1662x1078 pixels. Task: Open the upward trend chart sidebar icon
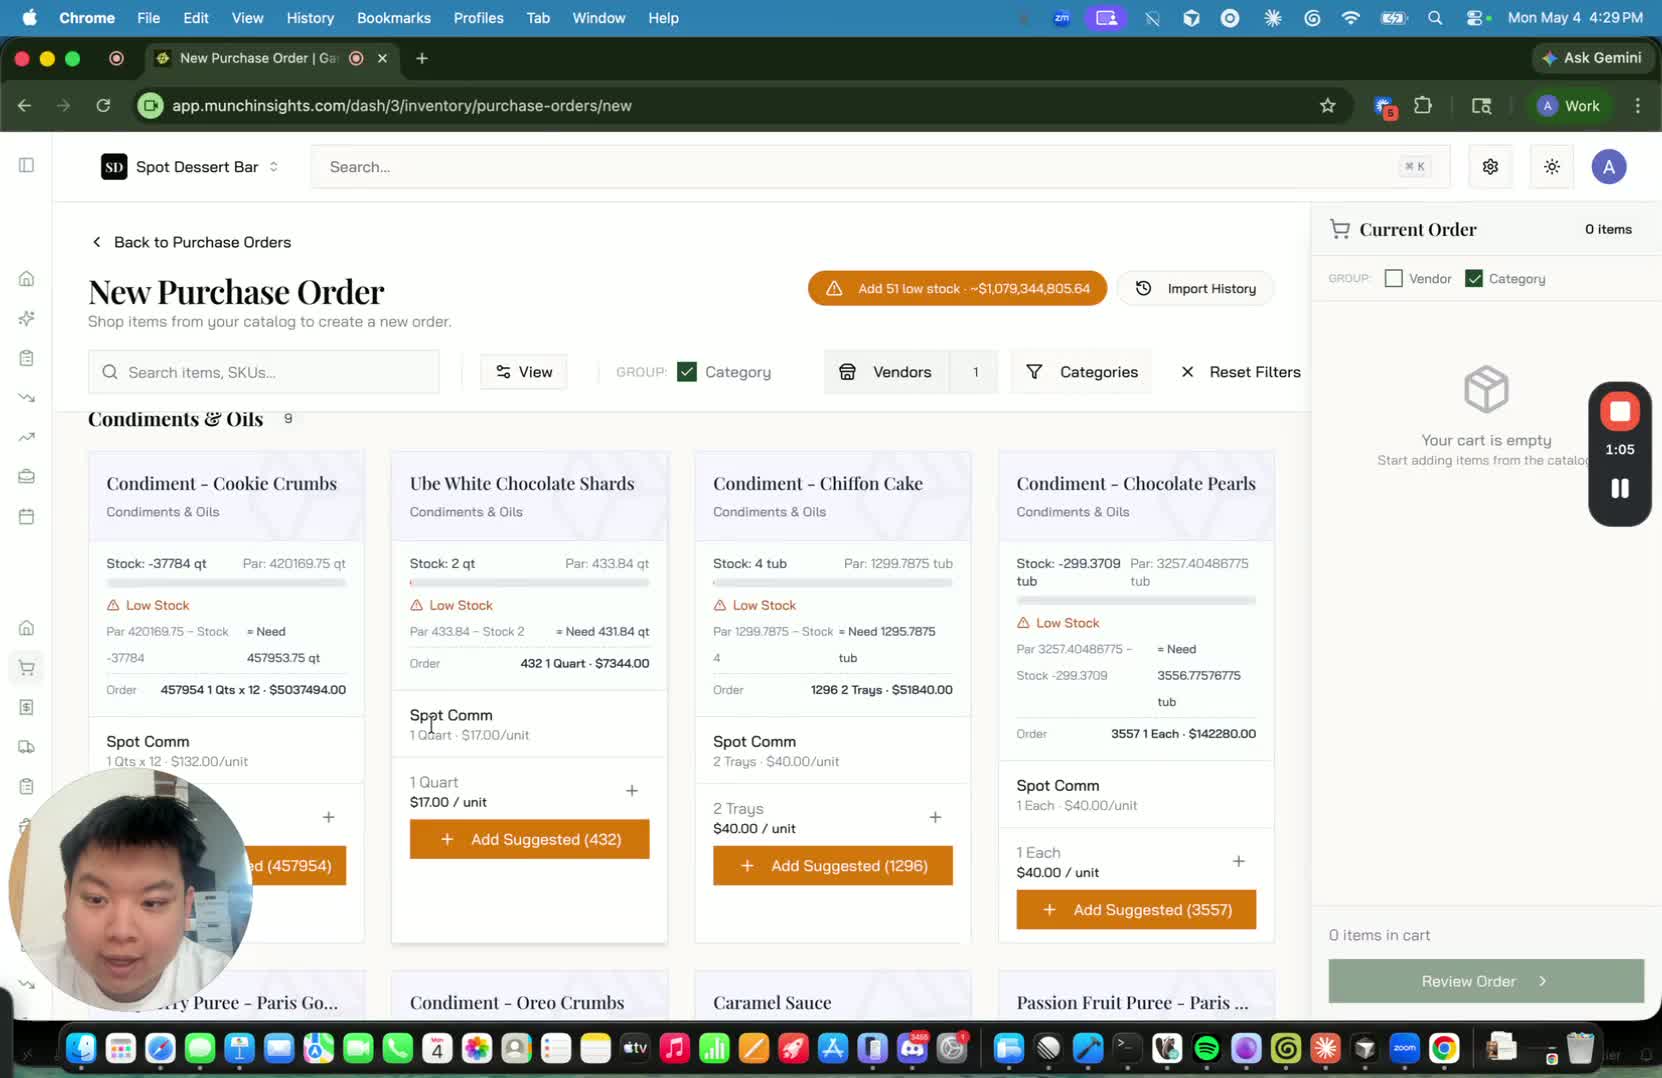(x=27, y=437)
